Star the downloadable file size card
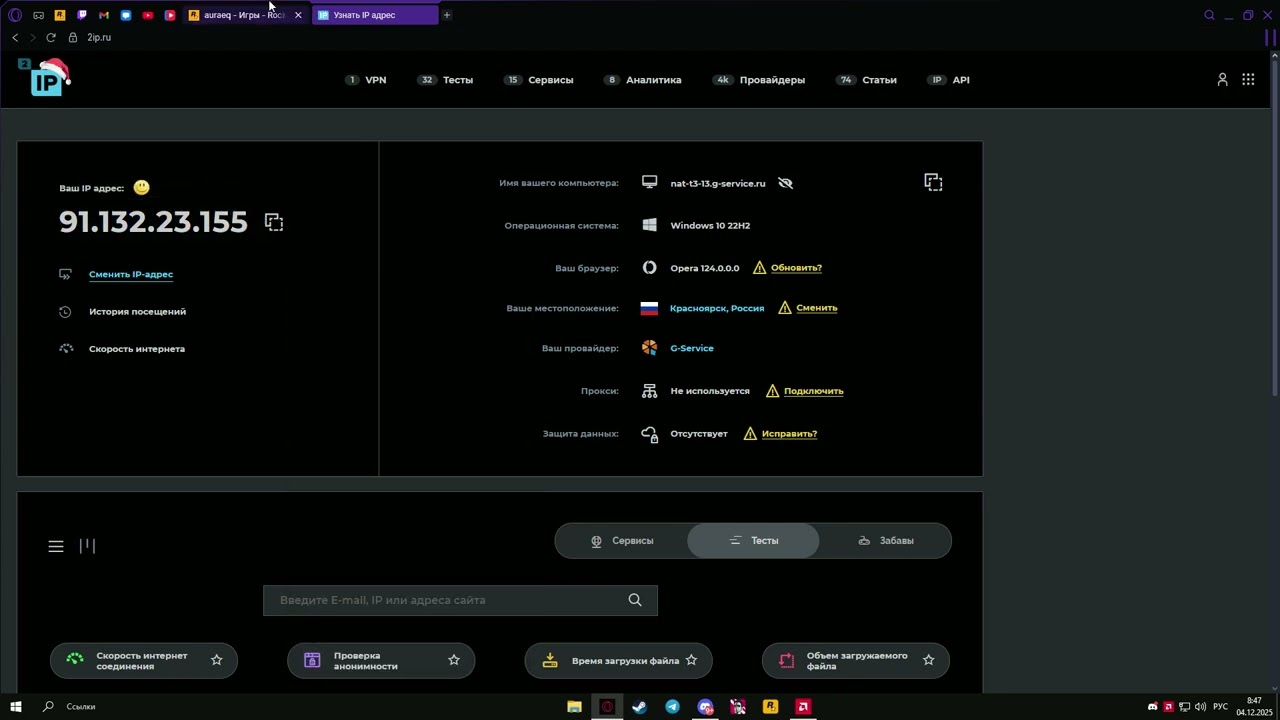 928,660
